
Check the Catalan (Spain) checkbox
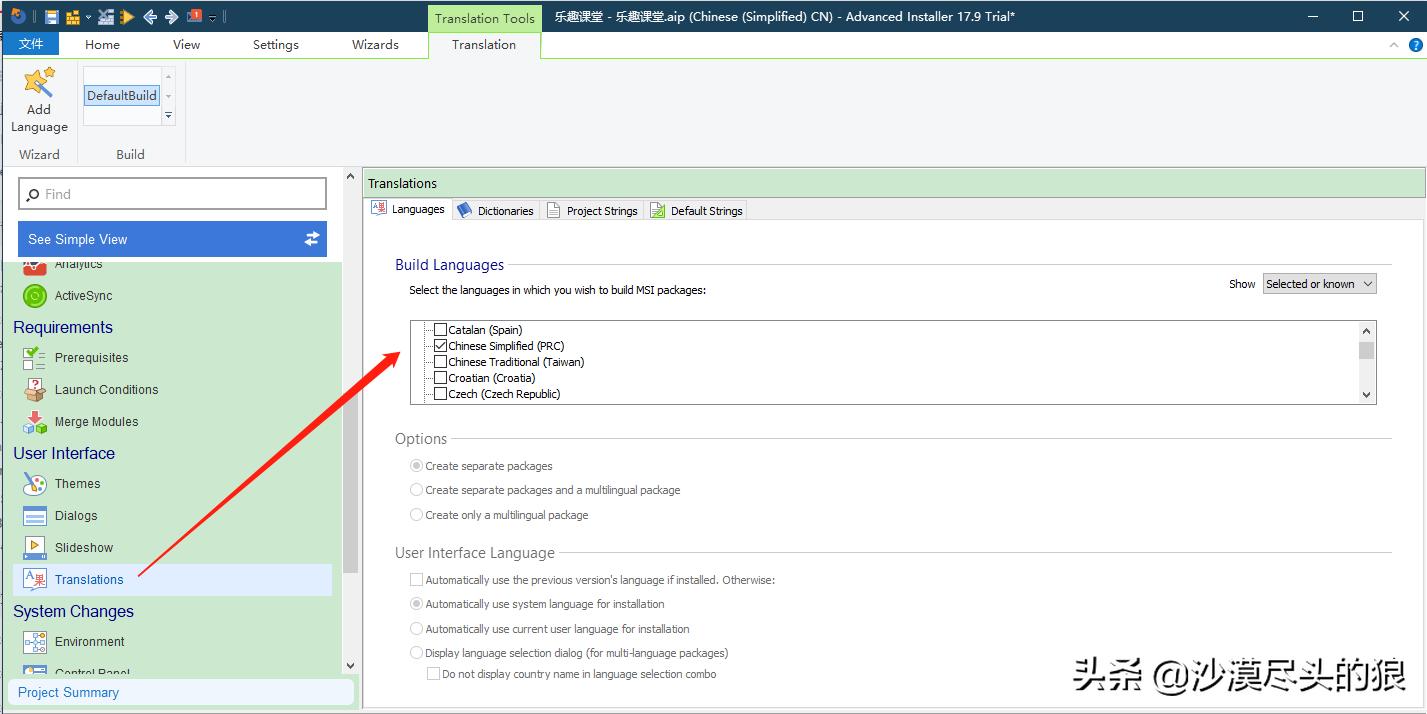pyautogui.click(x=441, y=330)
